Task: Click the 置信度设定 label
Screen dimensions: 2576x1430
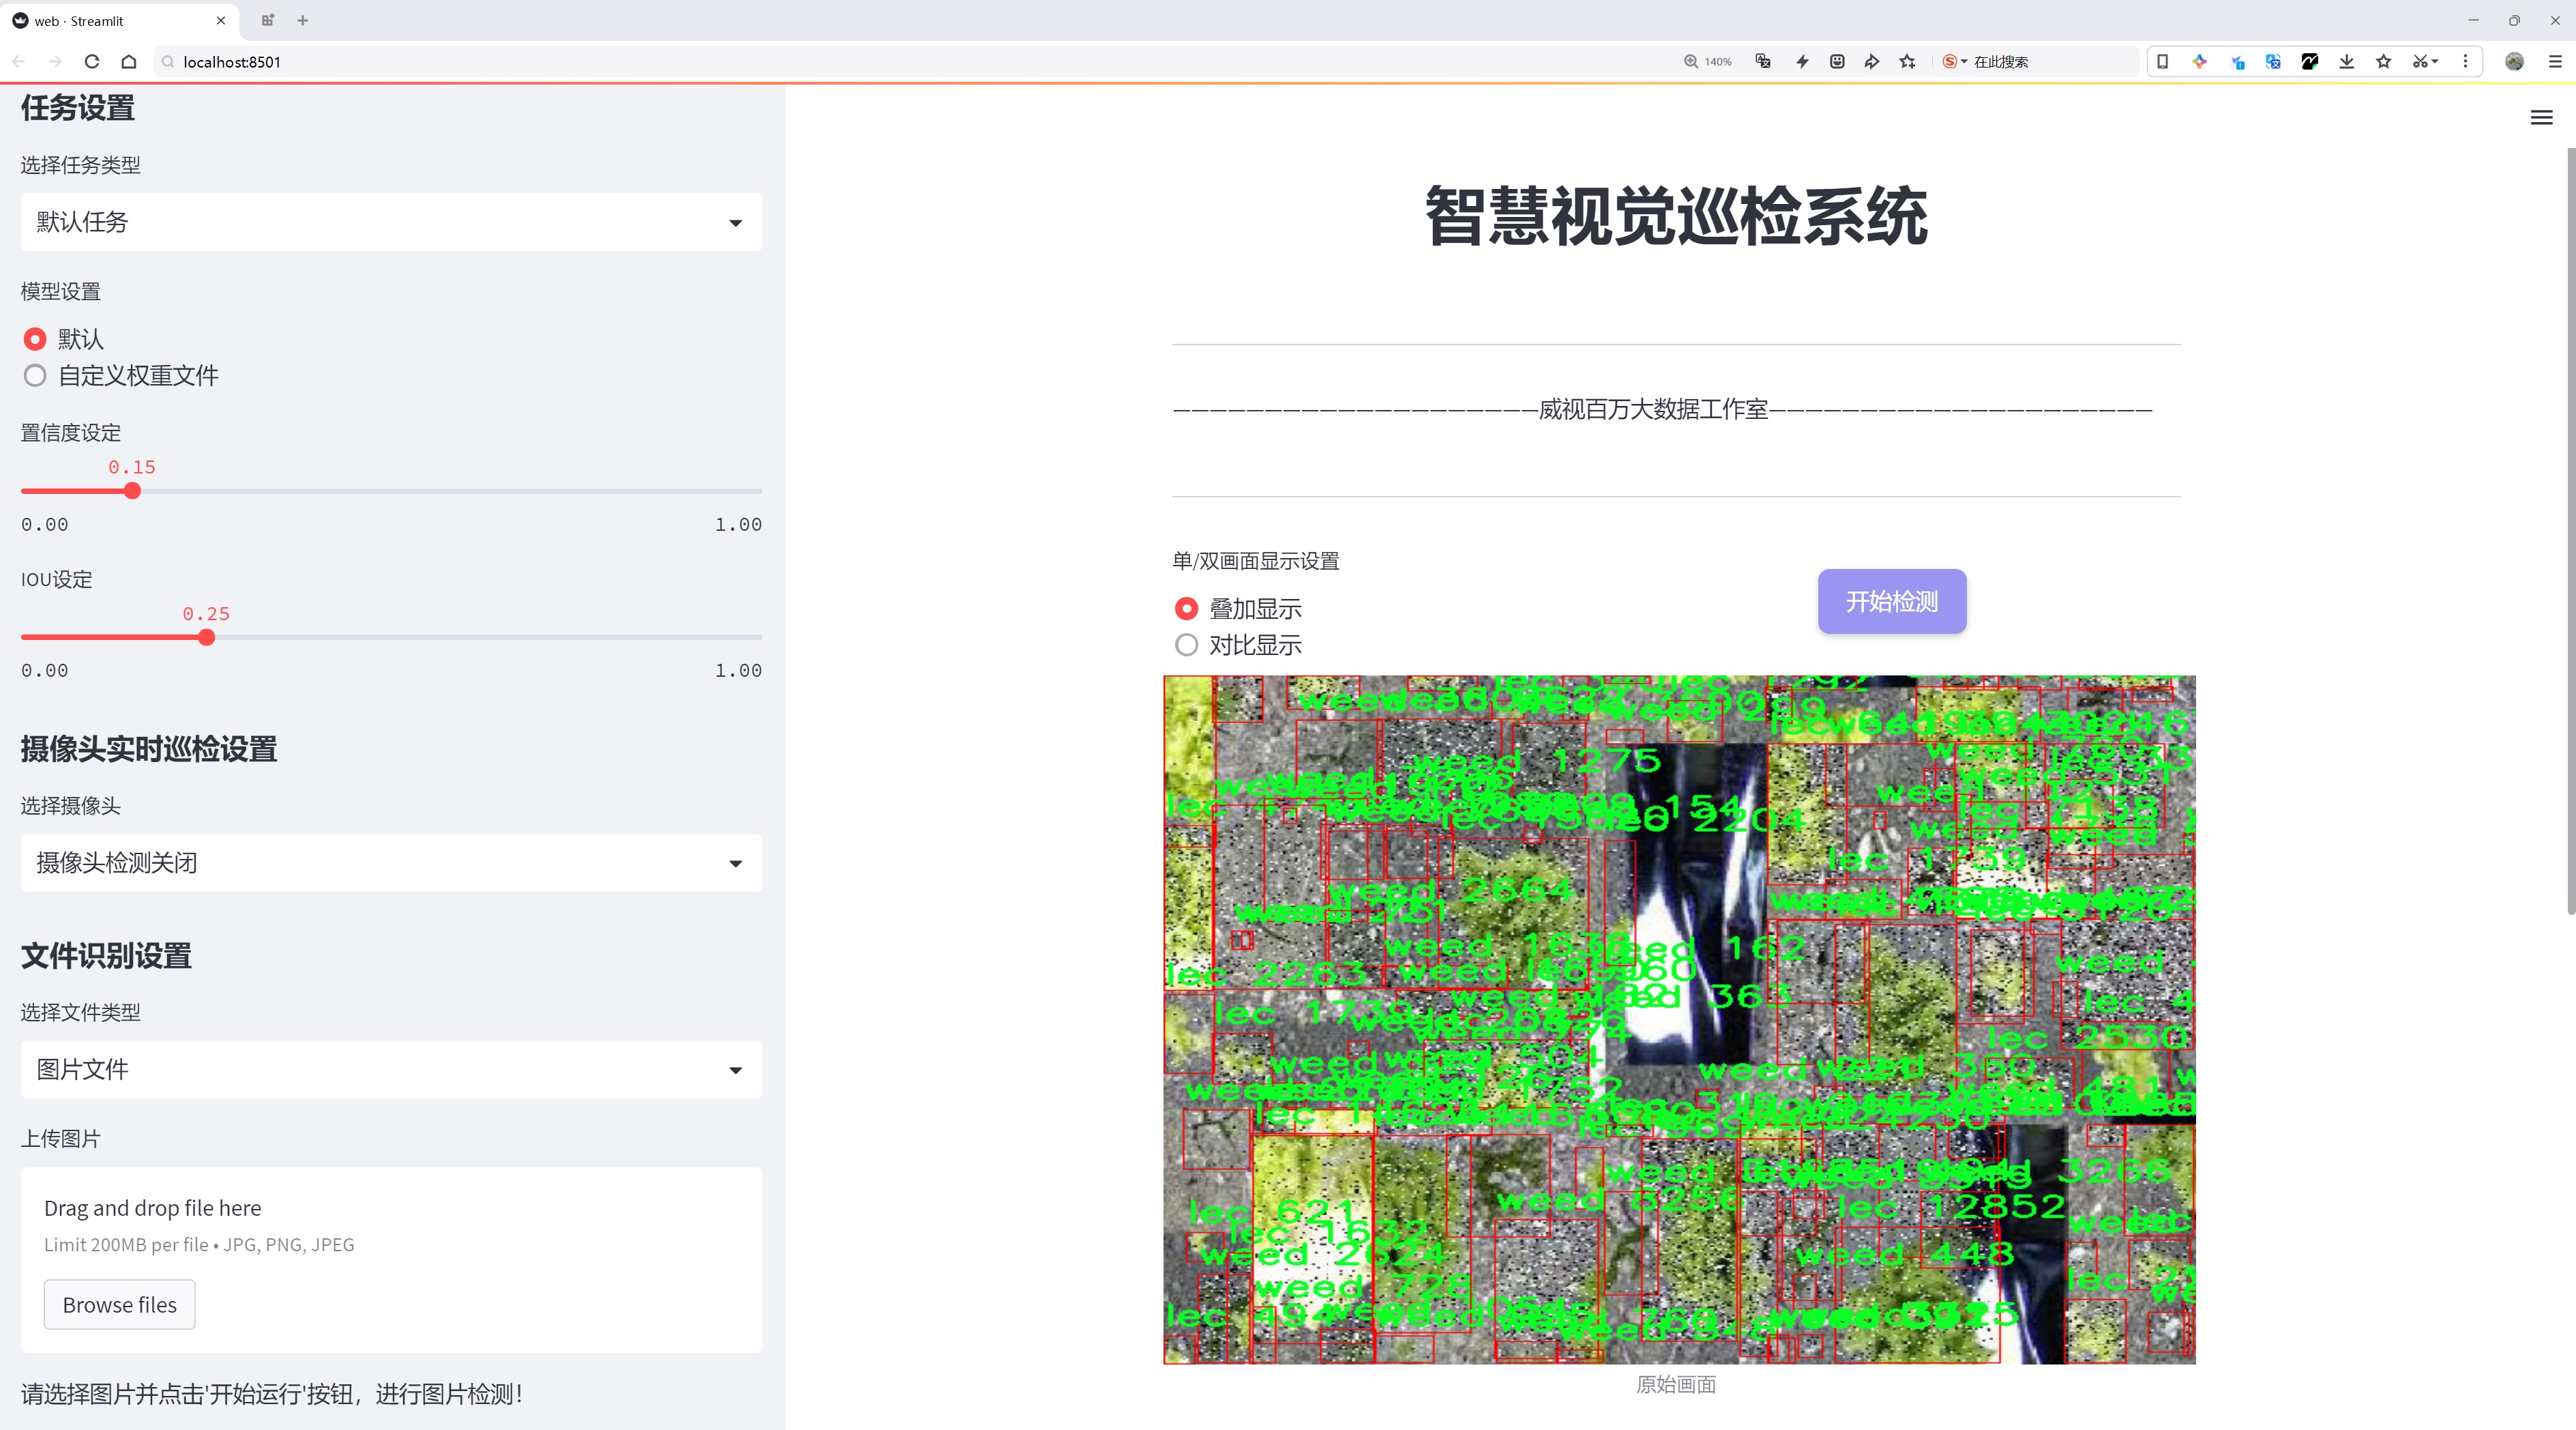Action: (x=71, y=433)
